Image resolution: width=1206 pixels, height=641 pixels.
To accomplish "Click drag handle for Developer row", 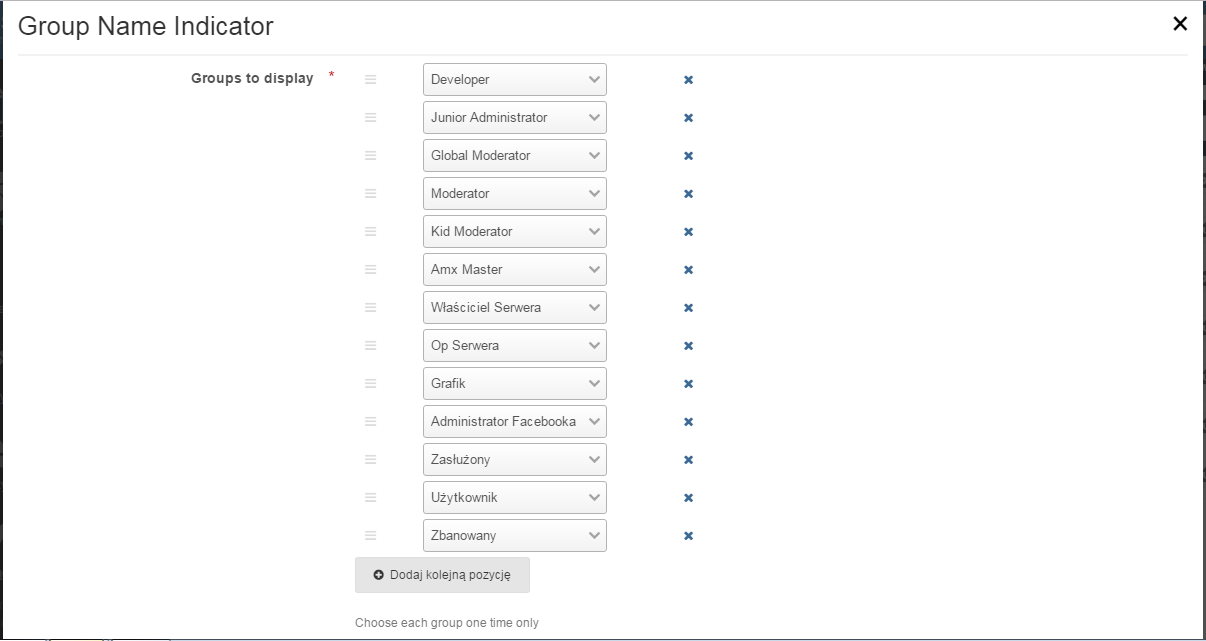I will [370, 79].
